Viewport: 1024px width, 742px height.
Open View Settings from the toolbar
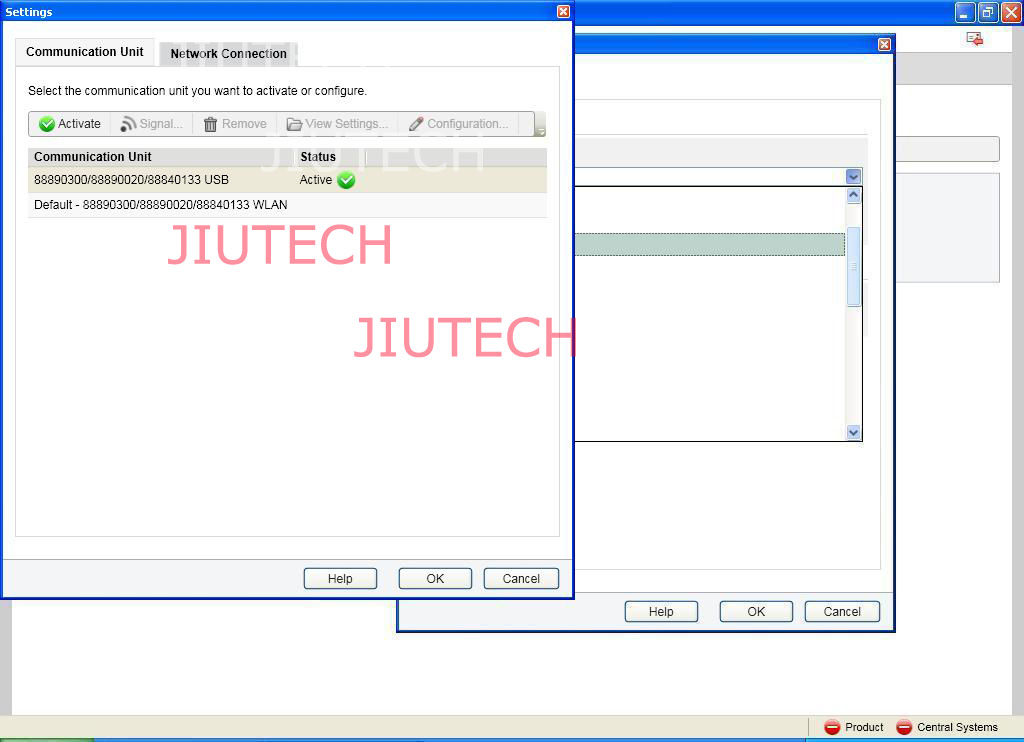coord(337,124)
